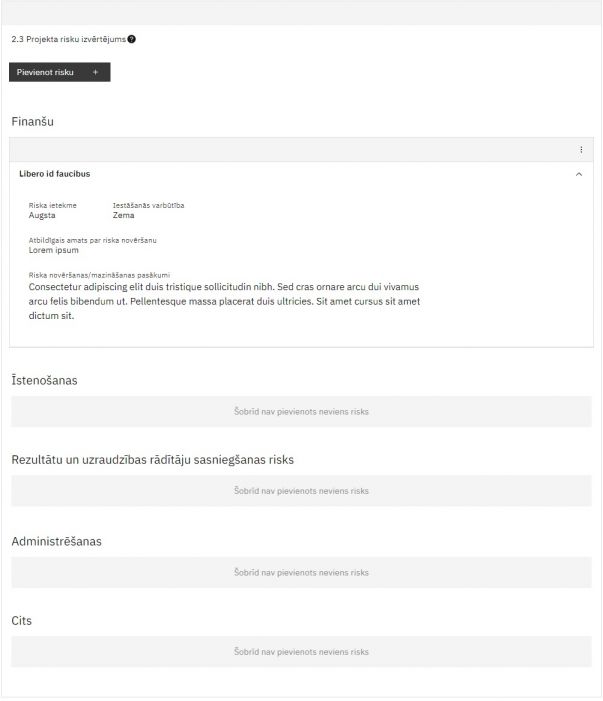
Task: Click the Finanšu section heading
Action: [x=32, y=121]
